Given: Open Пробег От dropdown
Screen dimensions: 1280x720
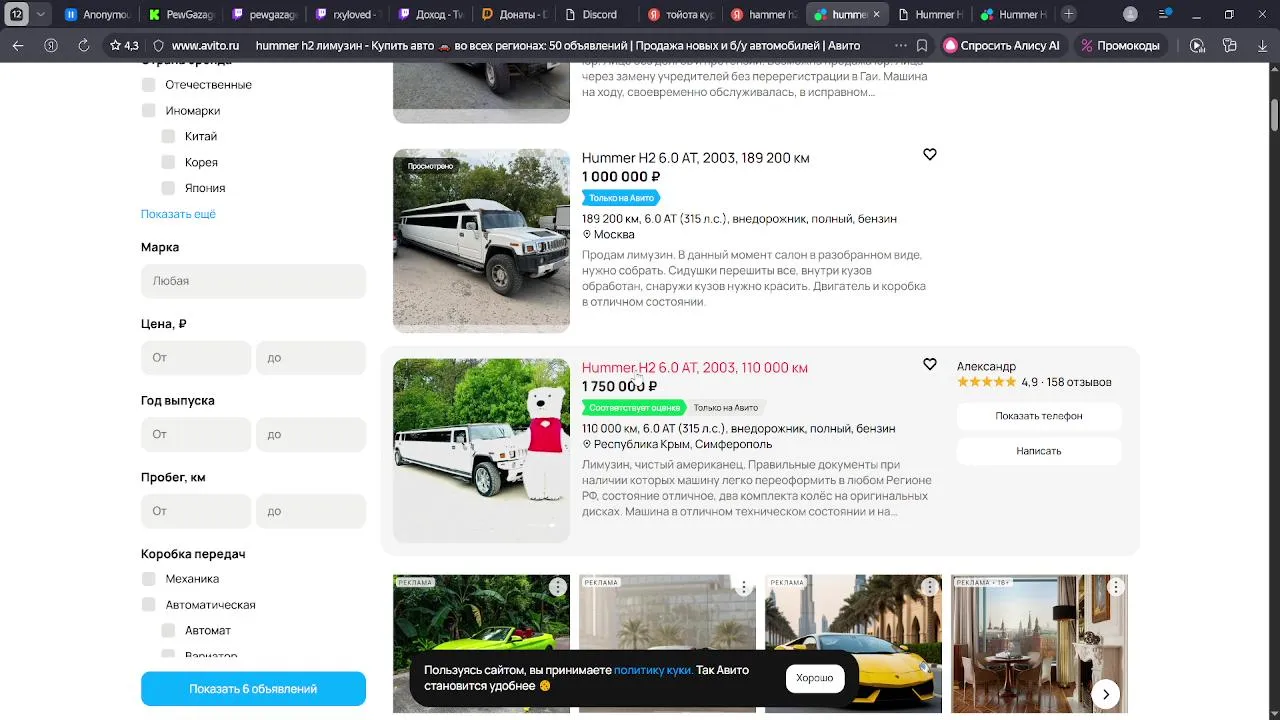Looking at the screenshot, I should (196, 511).
